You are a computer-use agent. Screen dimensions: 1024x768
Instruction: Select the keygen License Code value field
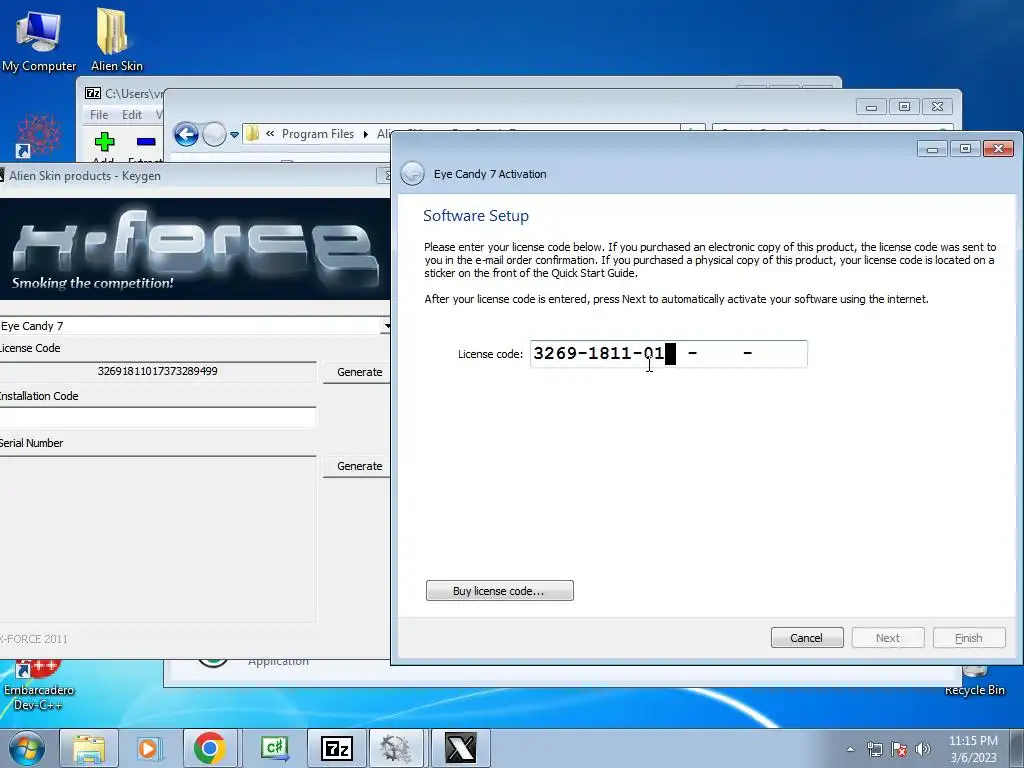(157, 372)
